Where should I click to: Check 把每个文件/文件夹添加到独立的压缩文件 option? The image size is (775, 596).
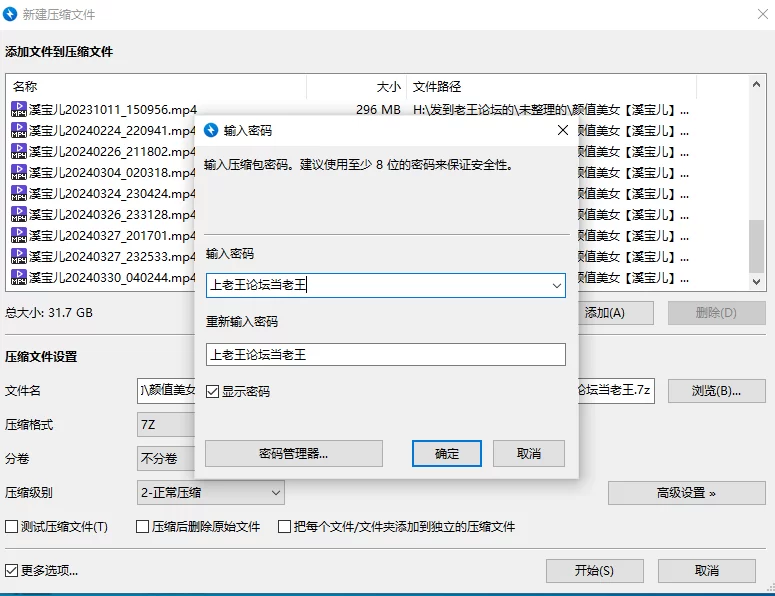coord(284,527)
